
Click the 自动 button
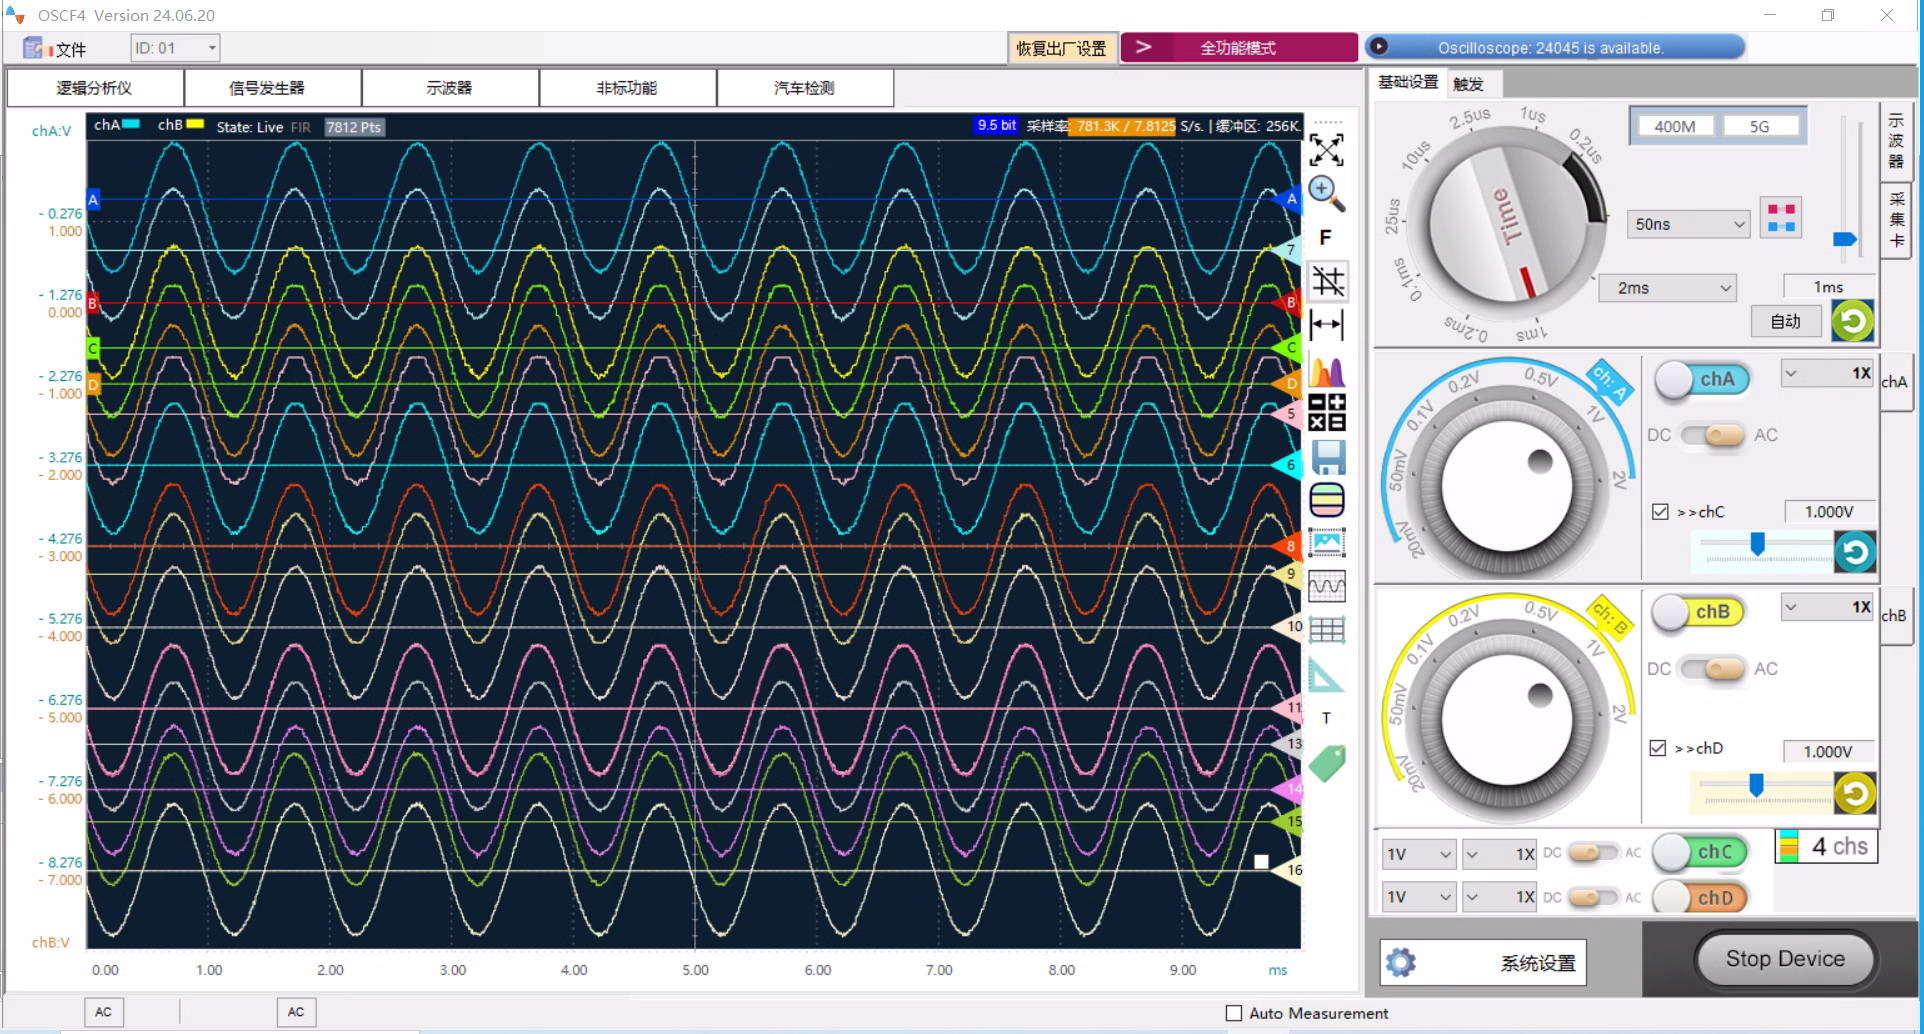tap(1786, 321)
